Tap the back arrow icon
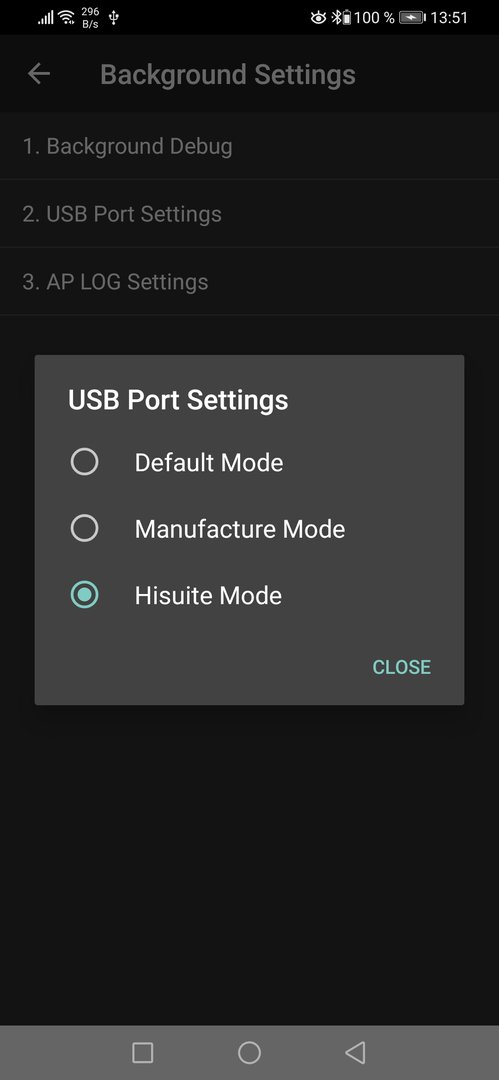The image size is (499, 1080). [x=39, y=74]
